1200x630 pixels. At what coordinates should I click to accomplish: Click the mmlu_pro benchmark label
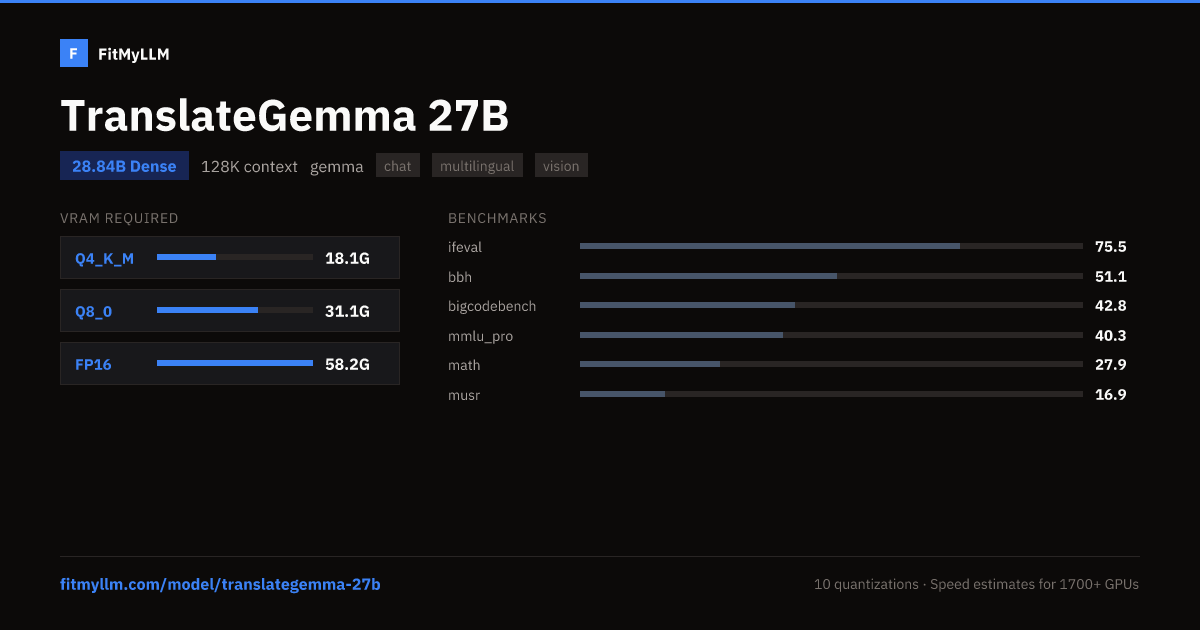pyautogui.click(x=480, y=336)
